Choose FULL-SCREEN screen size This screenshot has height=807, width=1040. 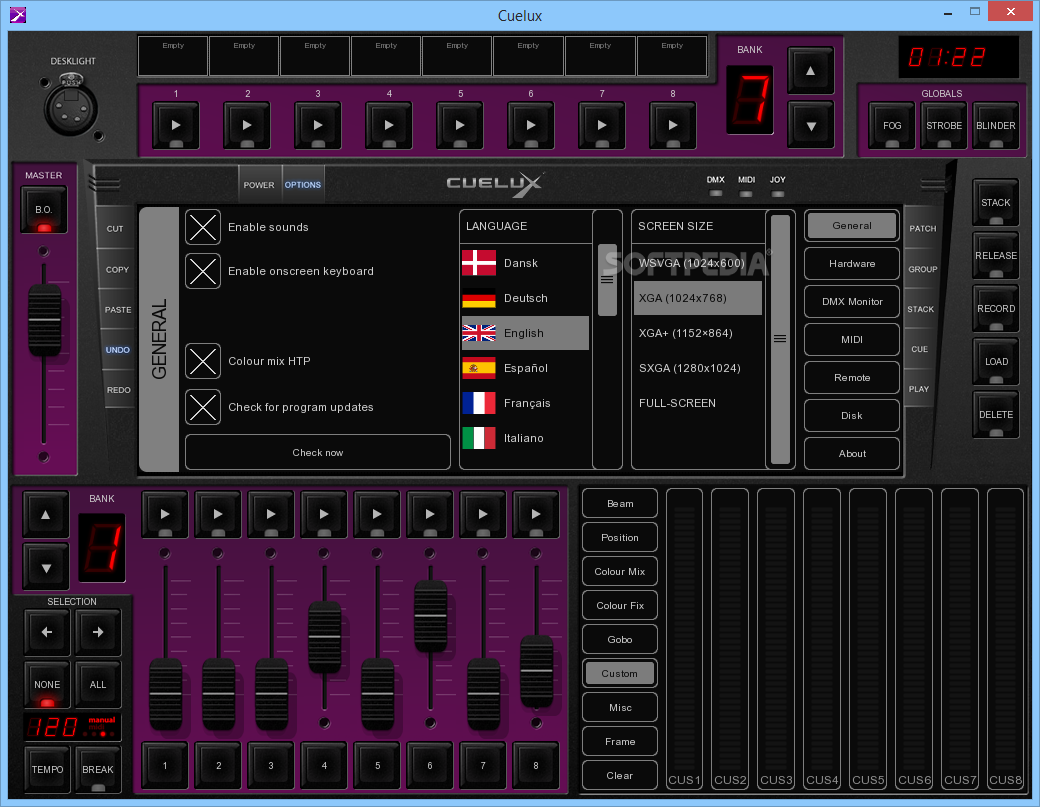pos(698,403)
